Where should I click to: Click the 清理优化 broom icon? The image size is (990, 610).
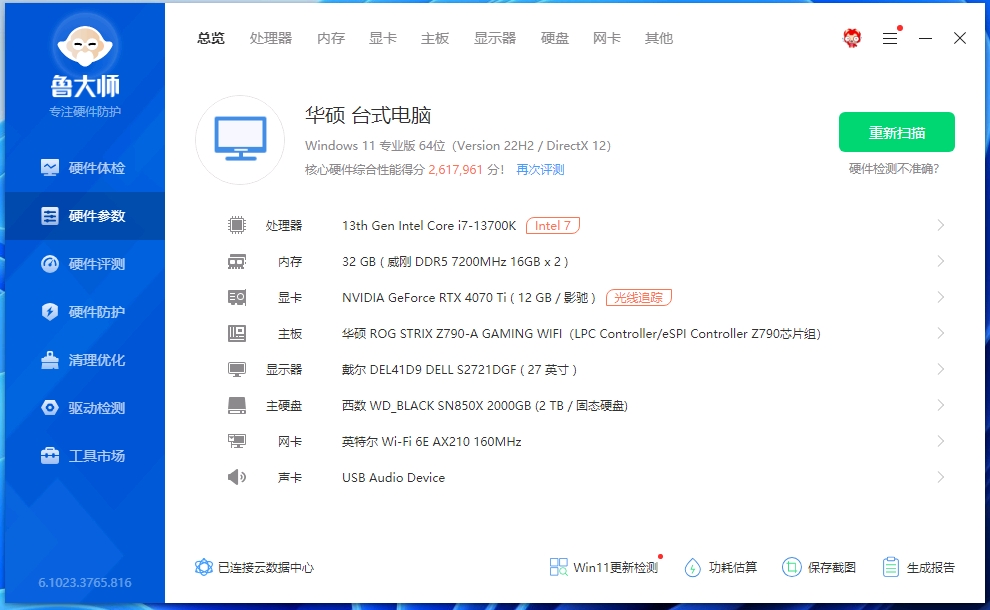tap(50, 360)
